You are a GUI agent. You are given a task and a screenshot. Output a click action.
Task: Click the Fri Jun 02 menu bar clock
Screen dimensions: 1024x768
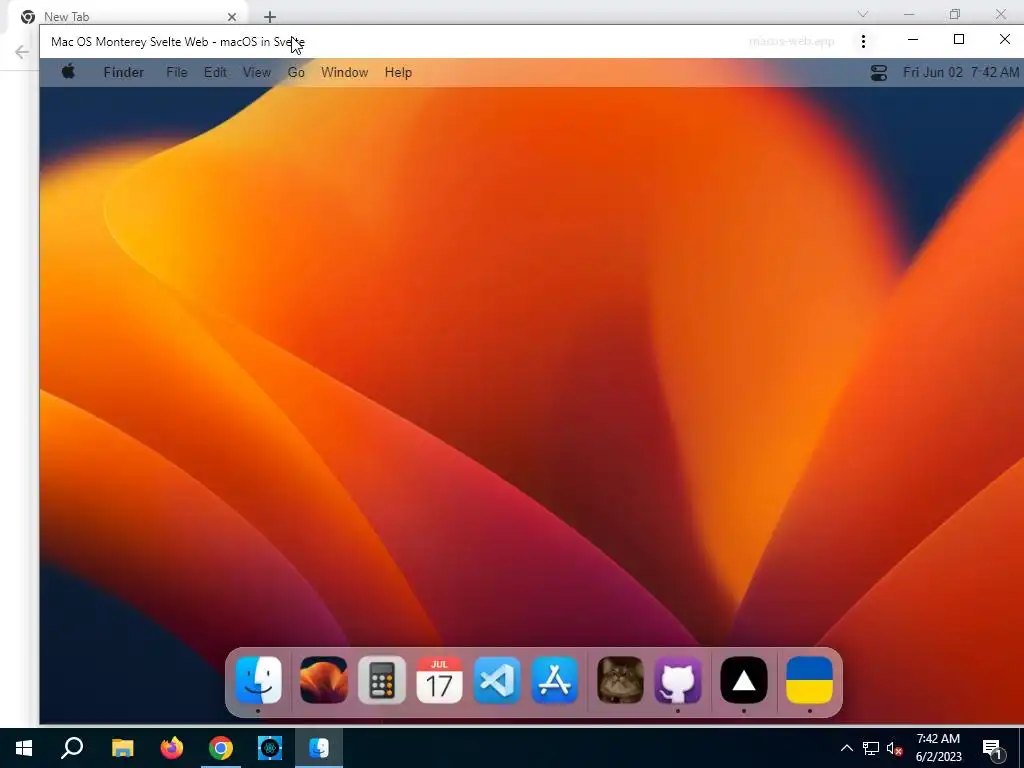[x=961, y=72]
